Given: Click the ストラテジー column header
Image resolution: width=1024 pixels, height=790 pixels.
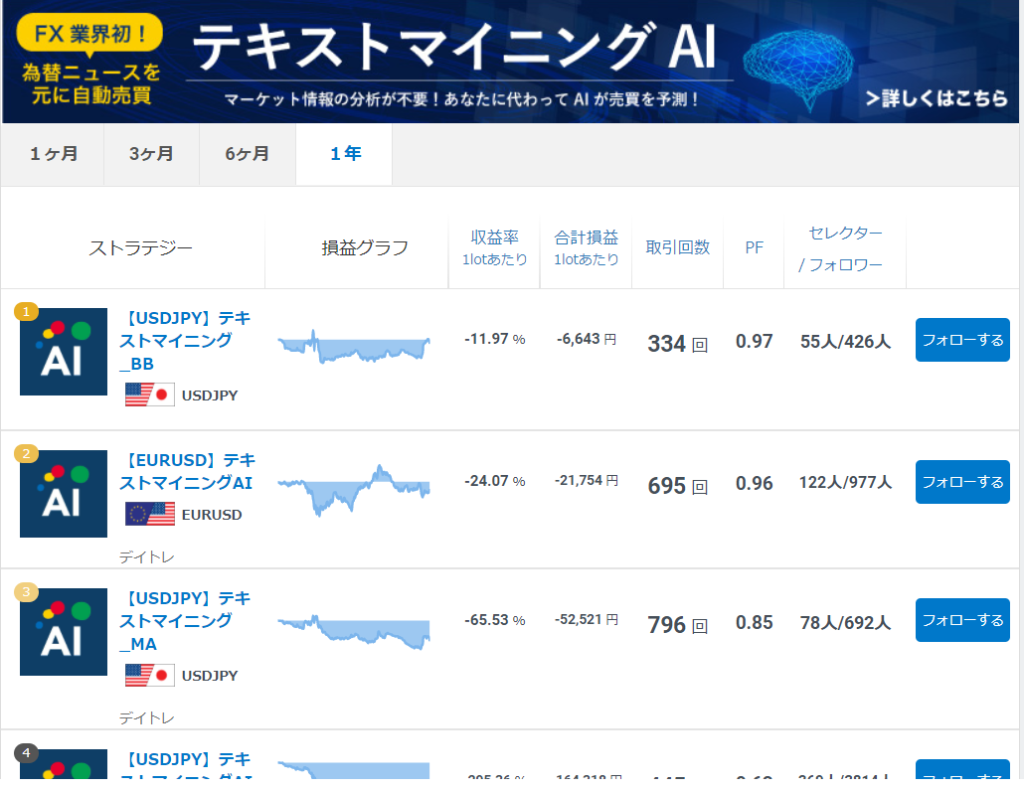Looking at the screenshot, I should tap(140, 248).
